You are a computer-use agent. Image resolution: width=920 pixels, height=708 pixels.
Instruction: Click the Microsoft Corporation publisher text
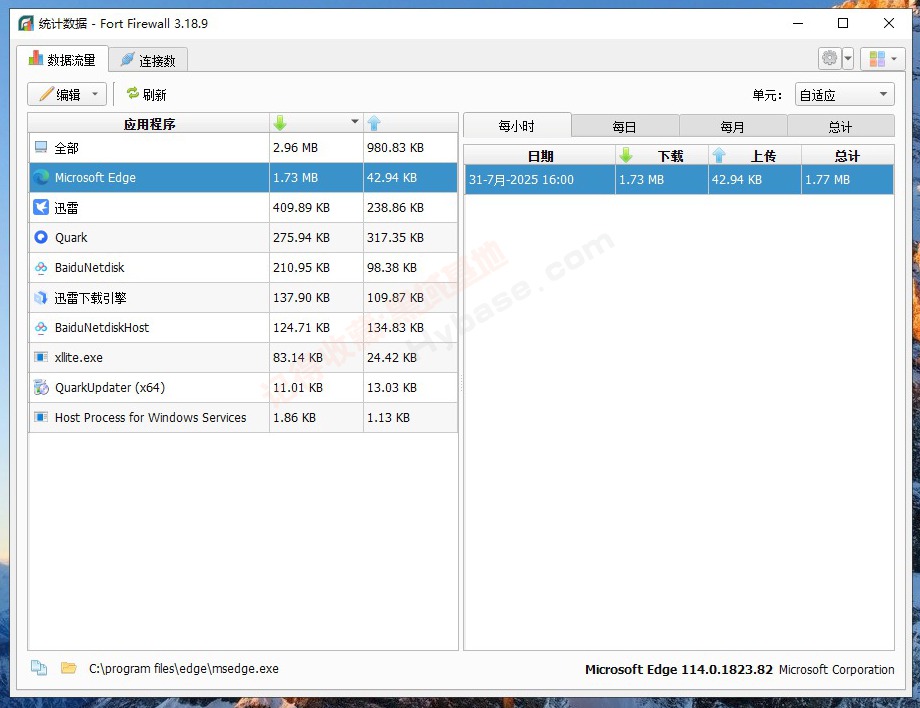pos(836,669)
